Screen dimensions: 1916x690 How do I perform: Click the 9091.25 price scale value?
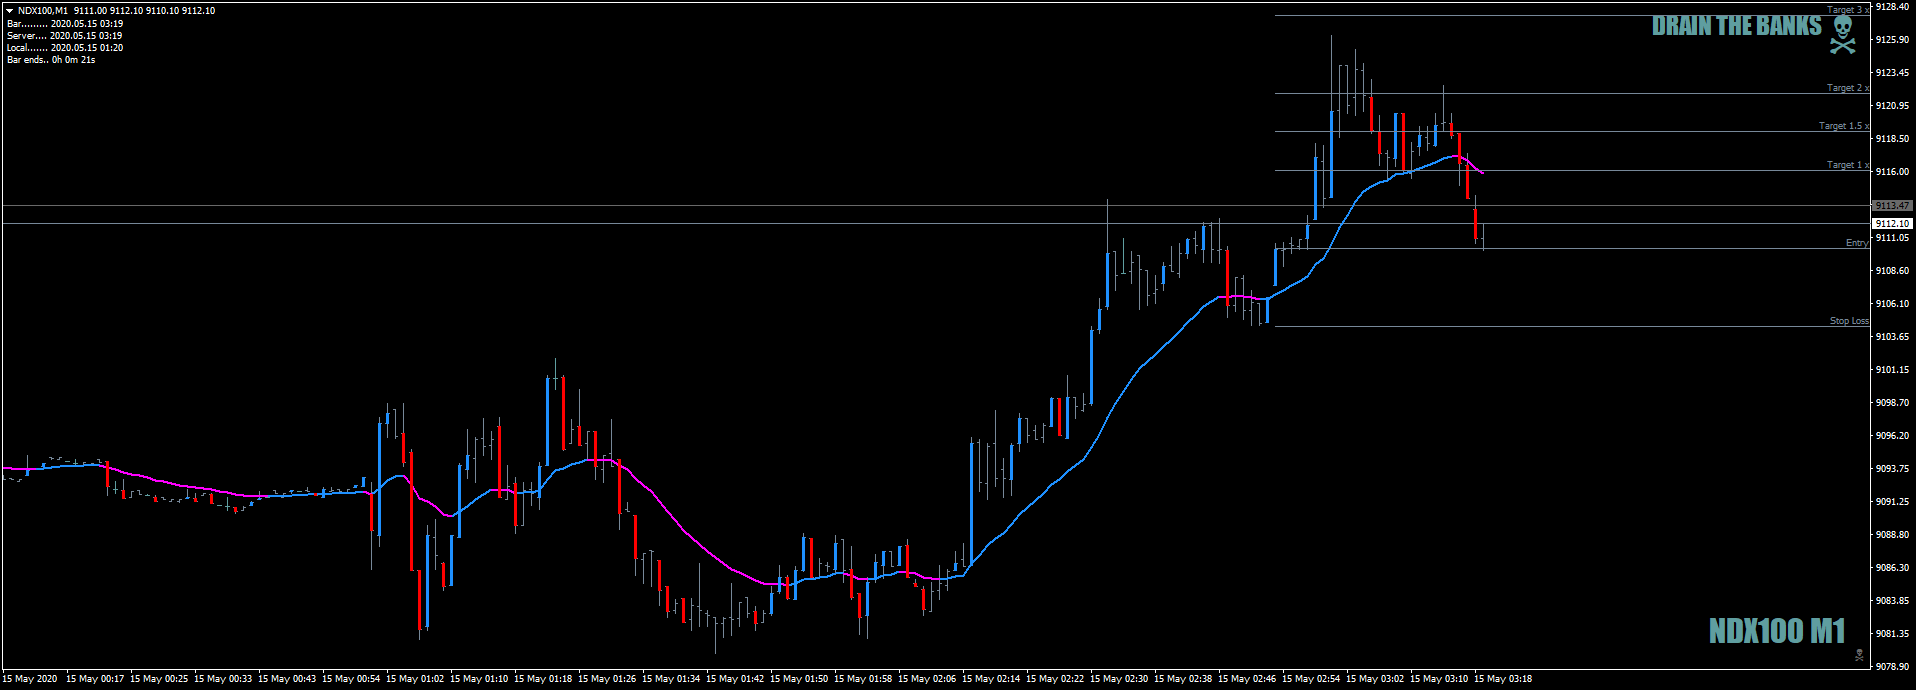tap(1893, 501)
